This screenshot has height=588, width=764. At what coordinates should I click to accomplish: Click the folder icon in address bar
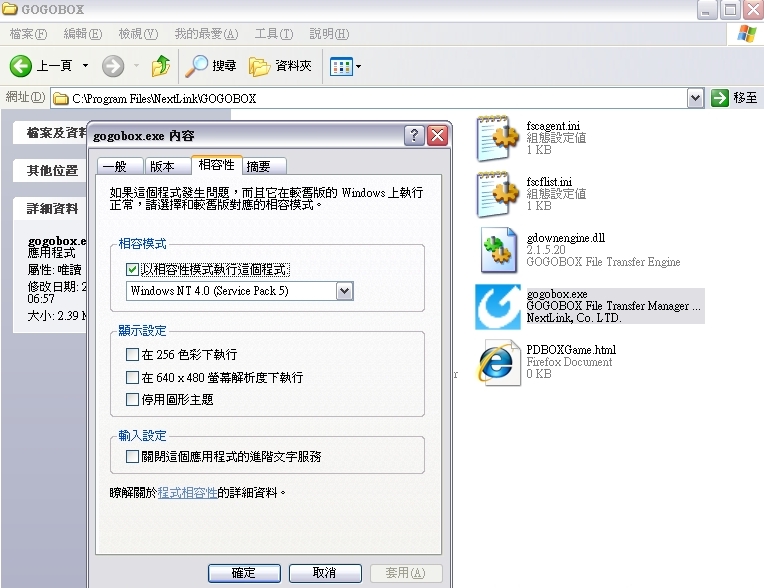click(60, 99)
